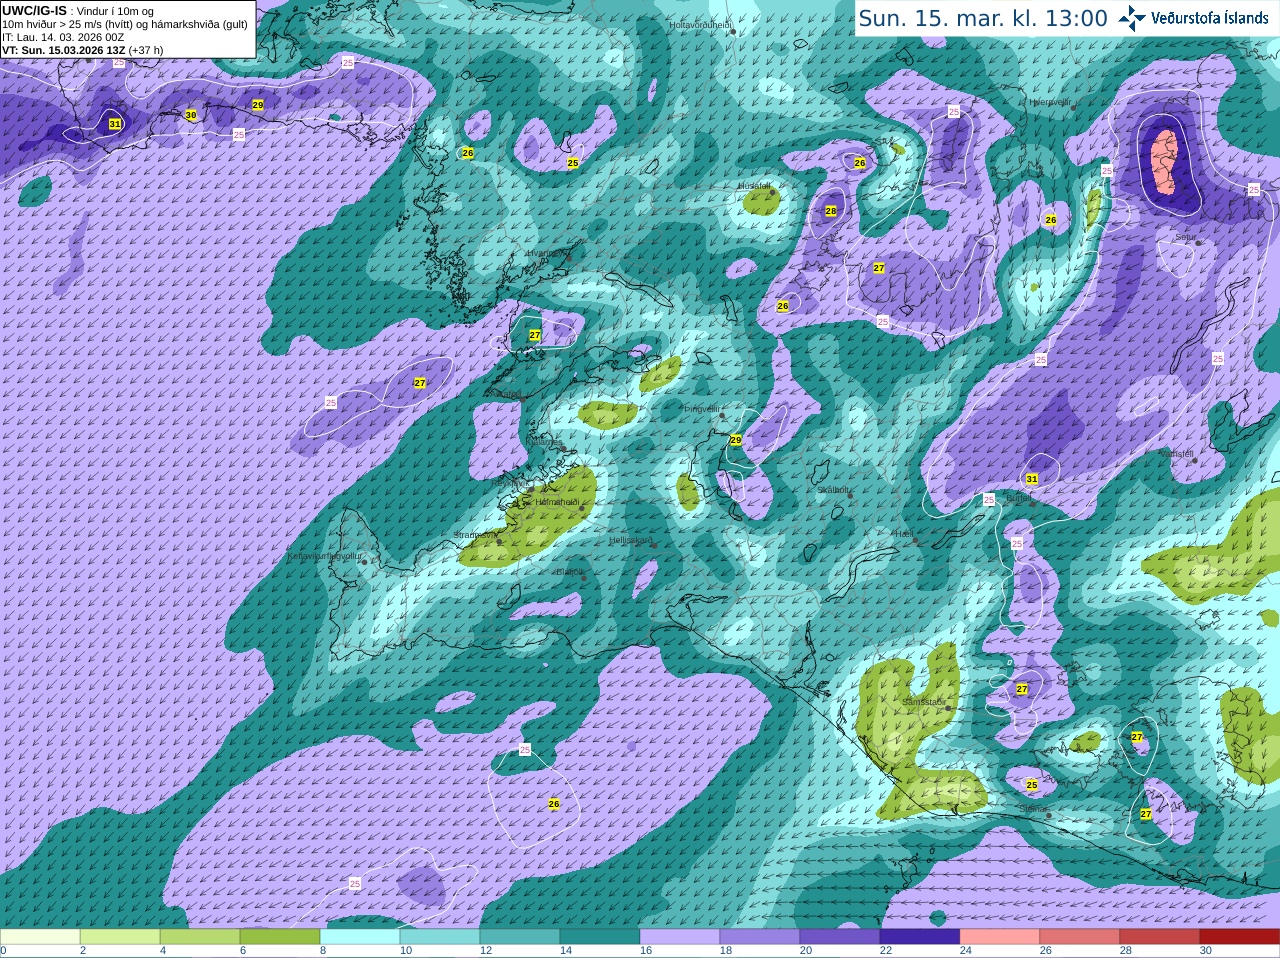Click the Keflavíkurflugvöllur station label
The width and height of the screenshot is (1280, 958).
324,555
